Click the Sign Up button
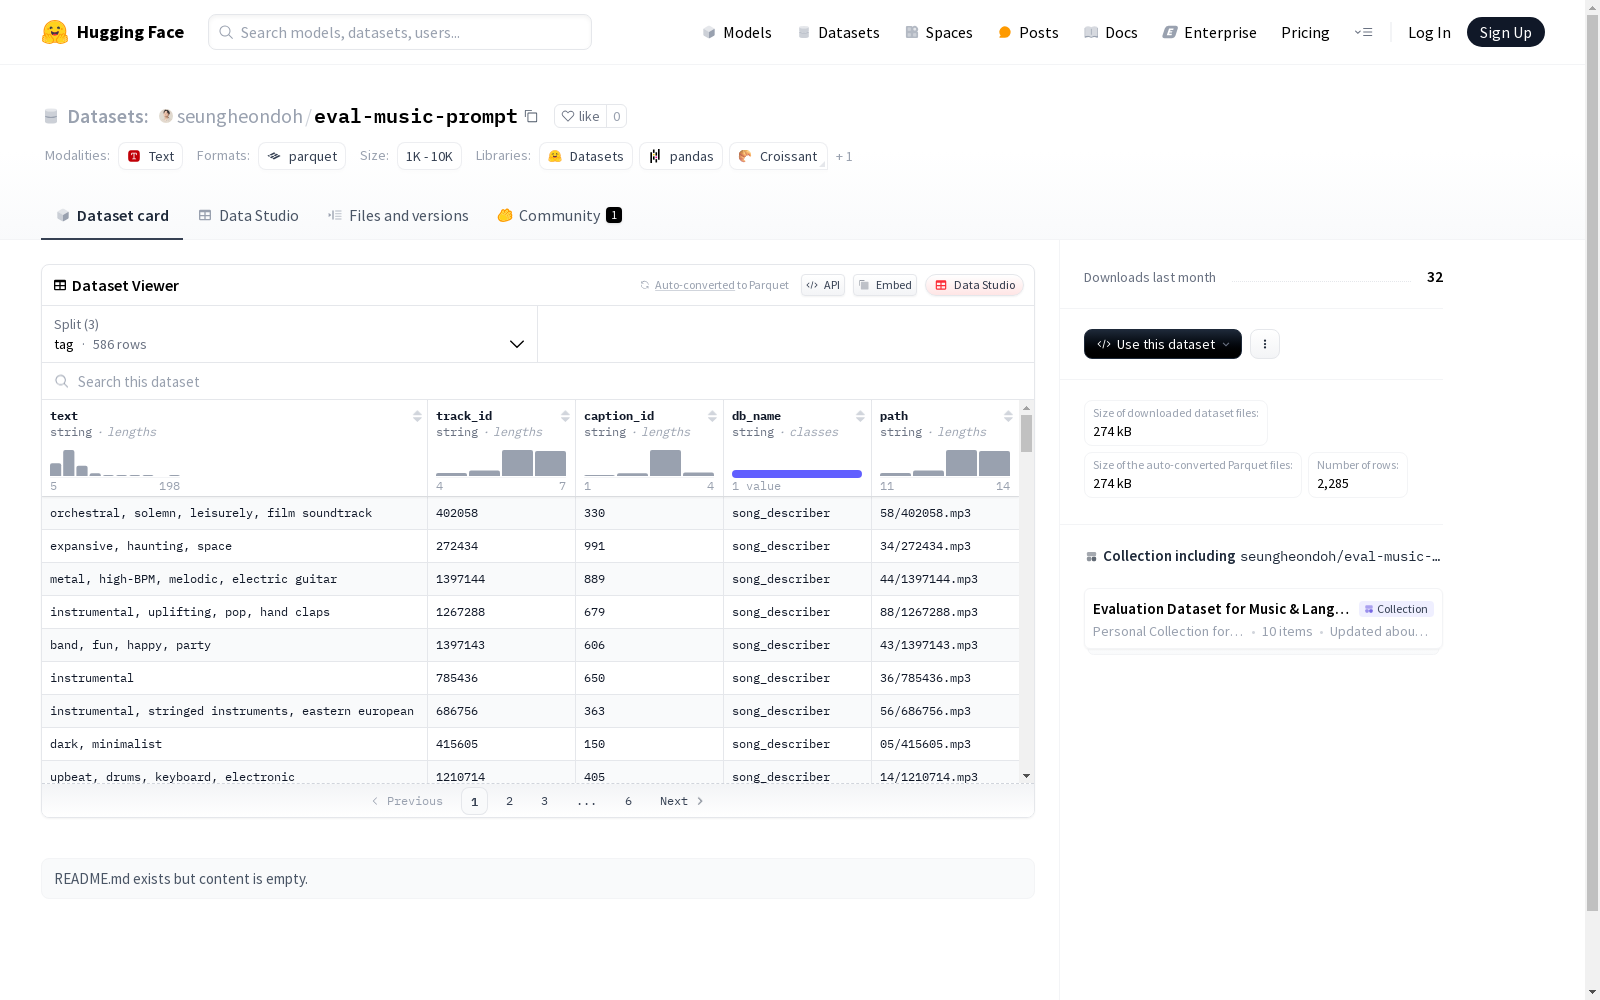Viewport: 1600px width, 1000px height. click(x=1506, y=32)
